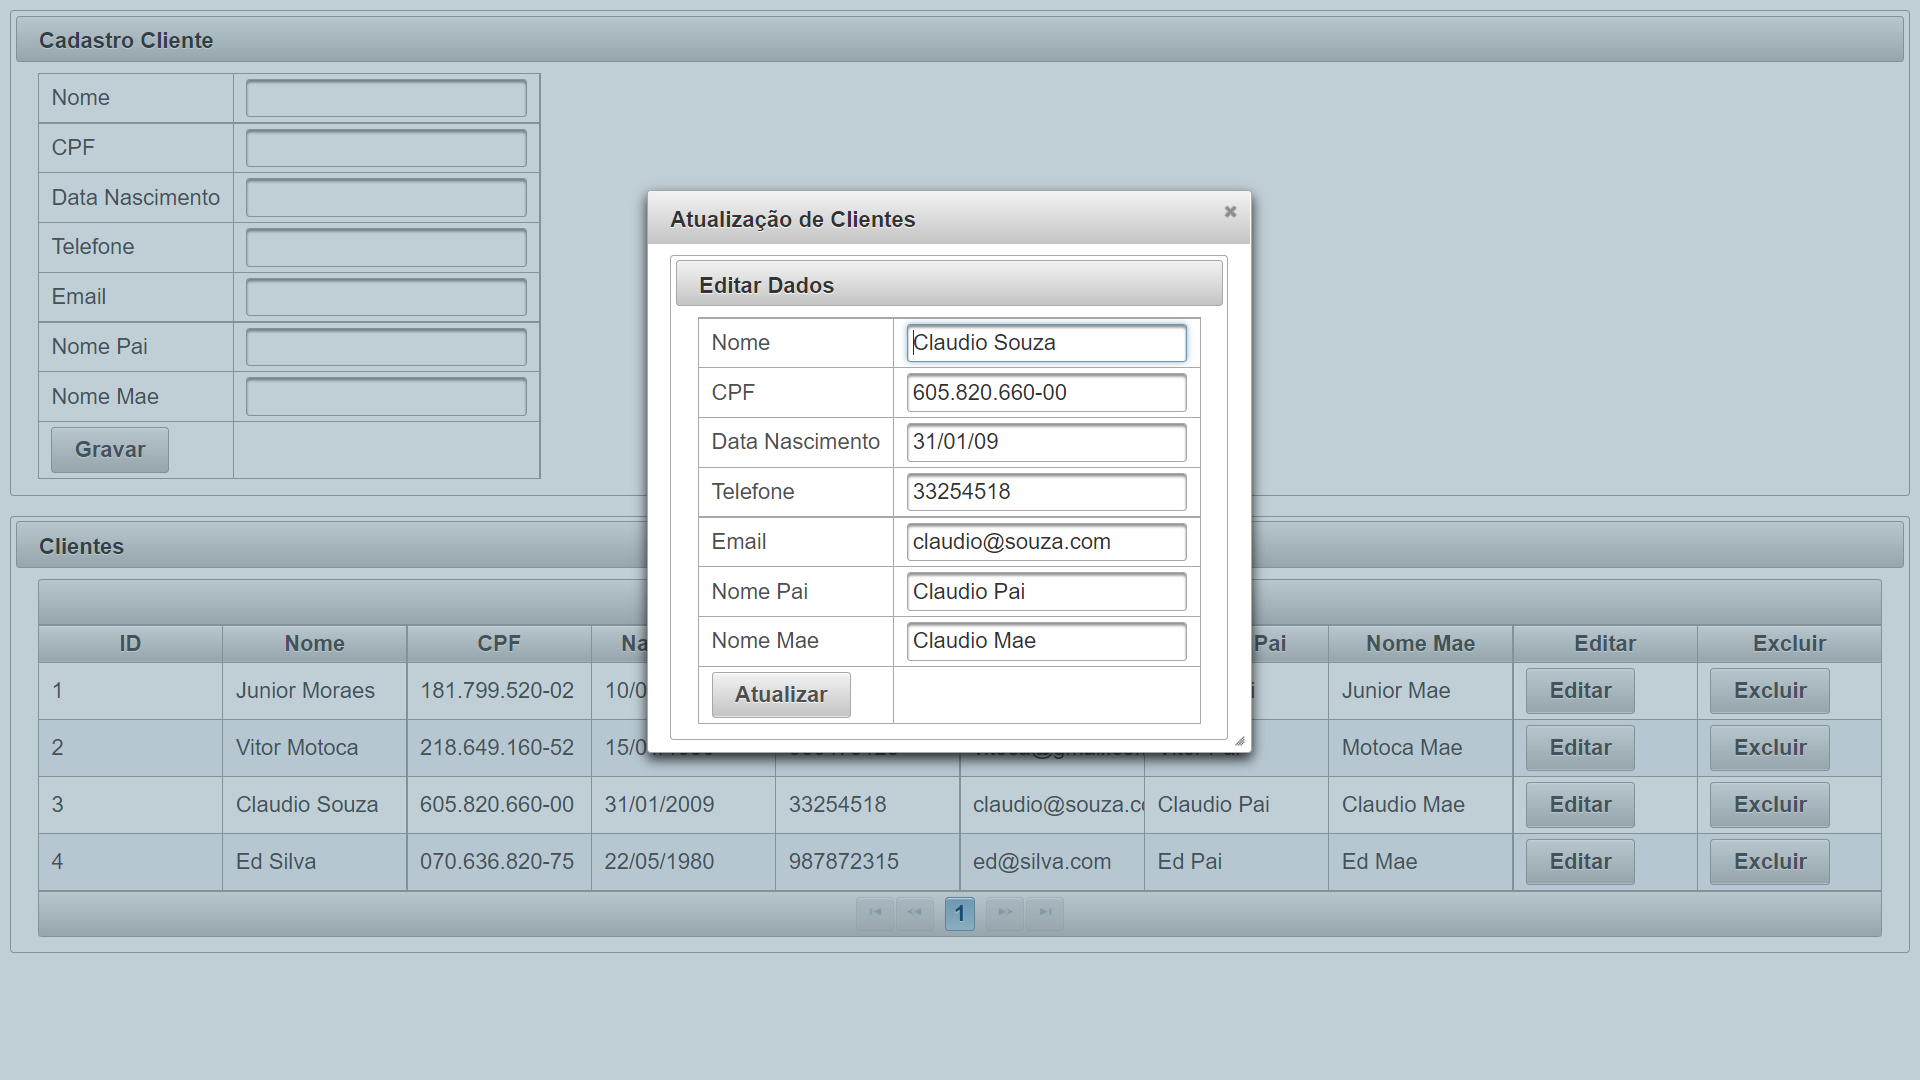Click previous page paginator icon
1920x1080 pixels.
point(915,913)
